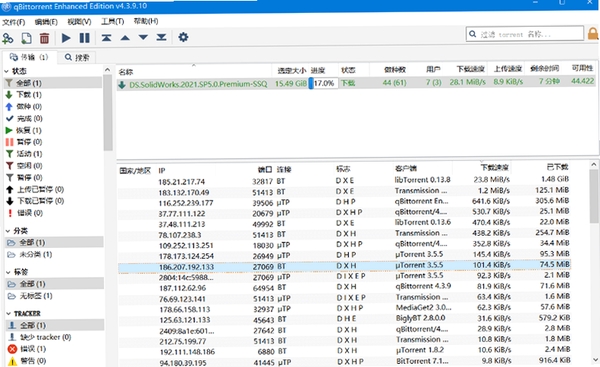Switch to the 搜索 tab
This screenshot has height=367, width=600.
77,57
